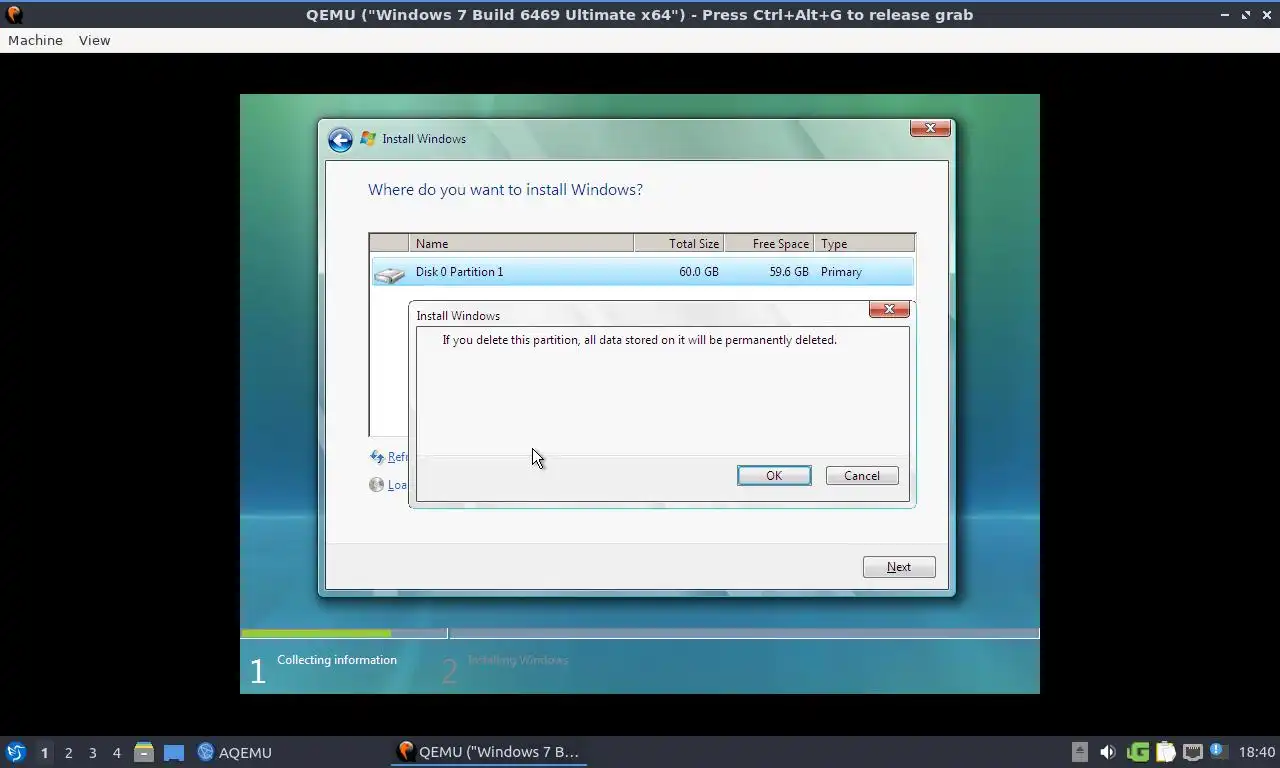Screen dimensions: 1280x768
Task: Click the QEMU icon in the title bar
Action: [x=14, y=14]
